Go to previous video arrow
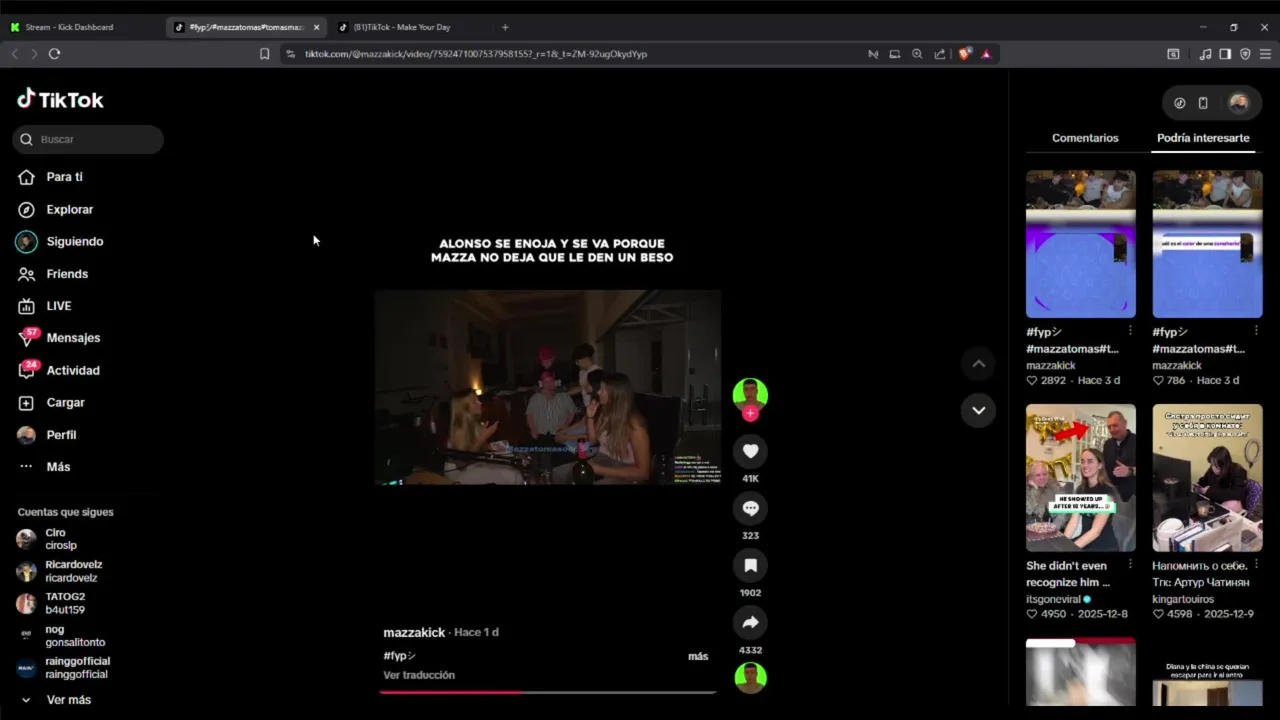1280x720 pixels. pos(978,364)
